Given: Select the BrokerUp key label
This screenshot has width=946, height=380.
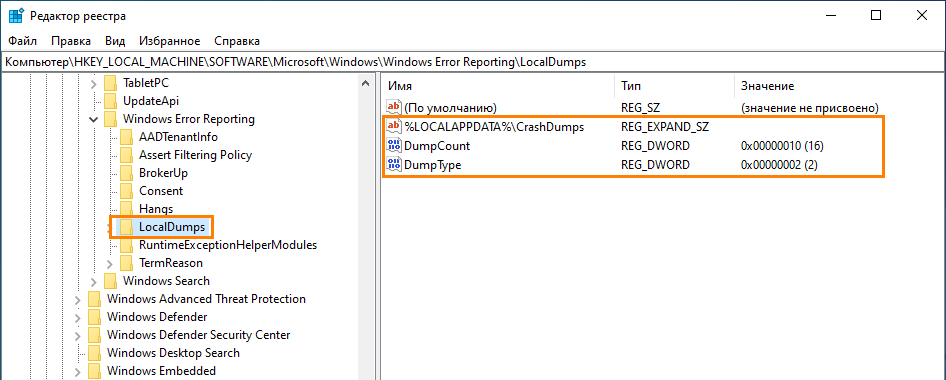Looking at the screenshot, I should [163, 173].
